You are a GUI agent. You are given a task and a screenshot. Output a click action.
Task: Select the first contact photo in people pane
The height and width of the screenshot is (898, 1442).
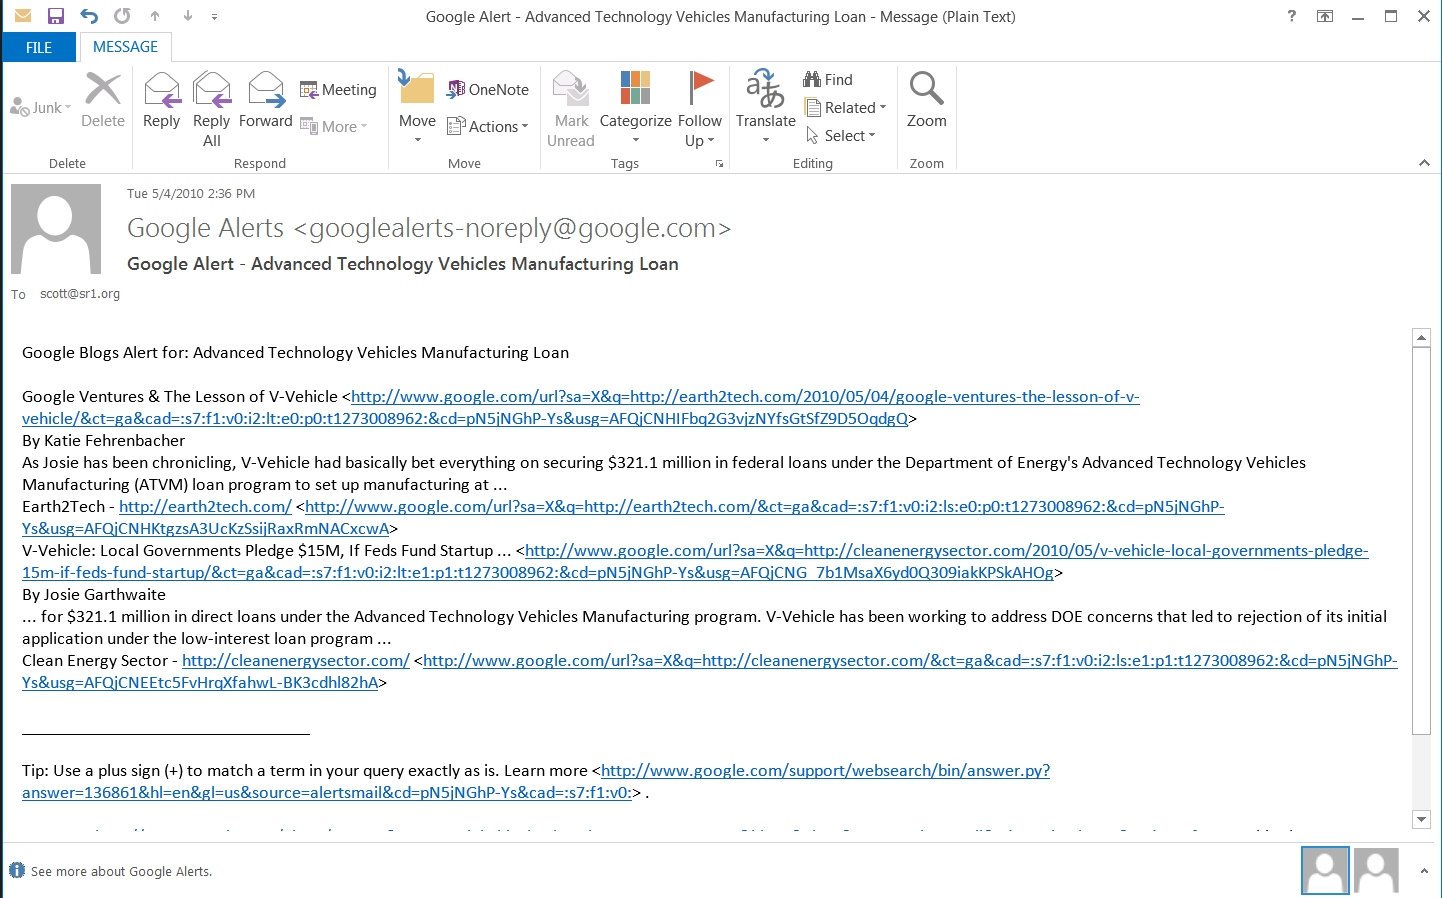pyautogui.click(x=1325, y=871)
